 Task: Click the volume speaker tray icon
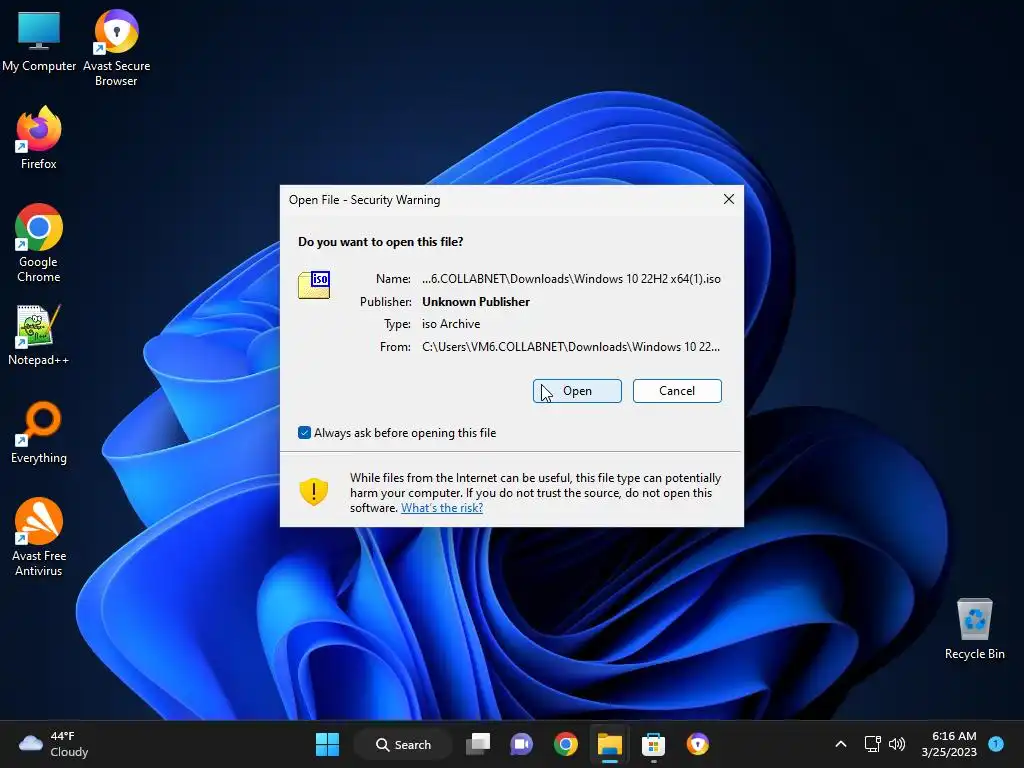[x=897, y=744]
